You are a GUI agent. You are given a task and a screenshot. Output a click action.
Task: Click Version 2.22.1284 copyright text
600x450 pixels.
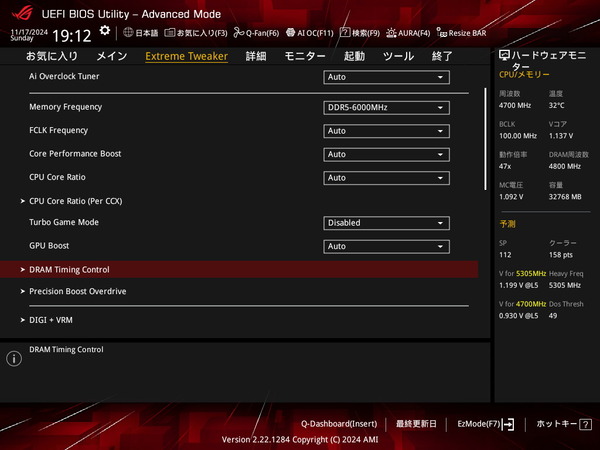coord(300,439)
